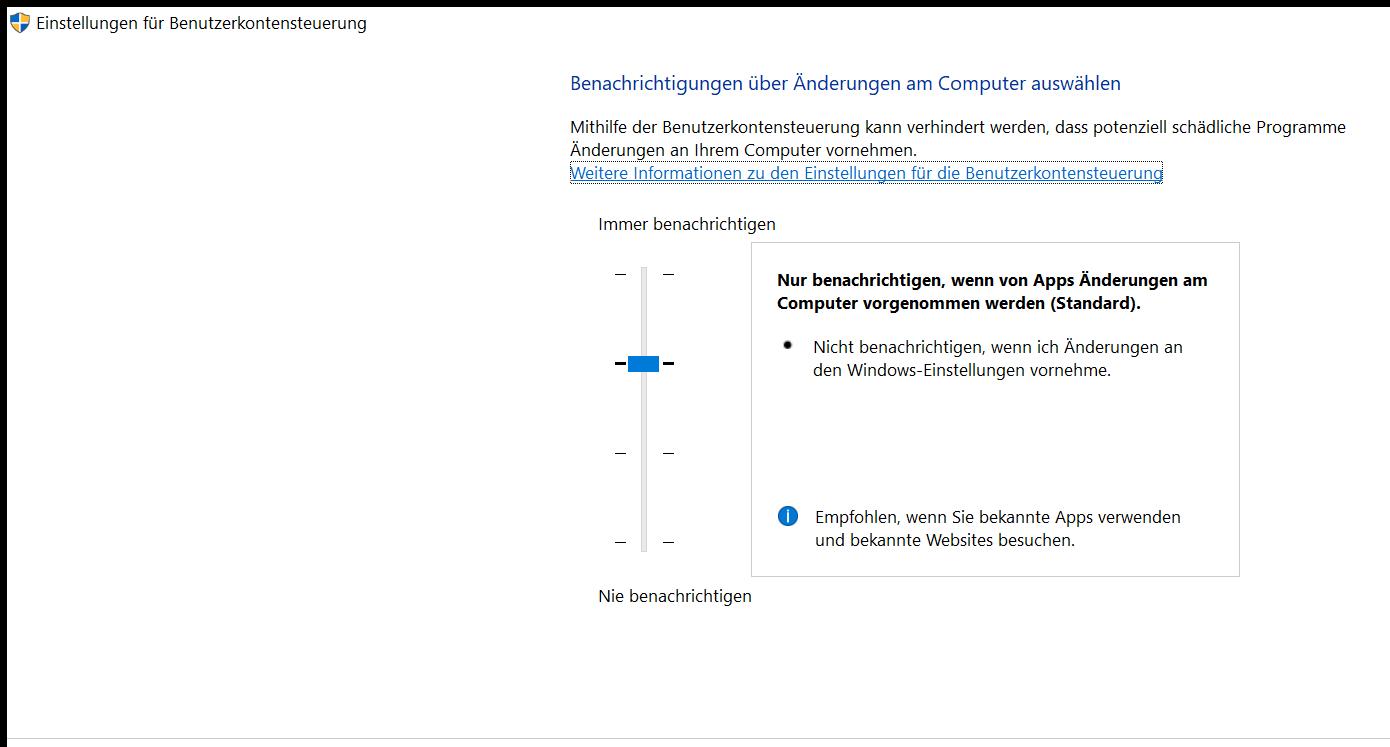The width and height of the screenshot is (1390, 747).
Task: Open the 'Weitere Informationen zu den Einstellungen' link
Action: tap(866, 173)
